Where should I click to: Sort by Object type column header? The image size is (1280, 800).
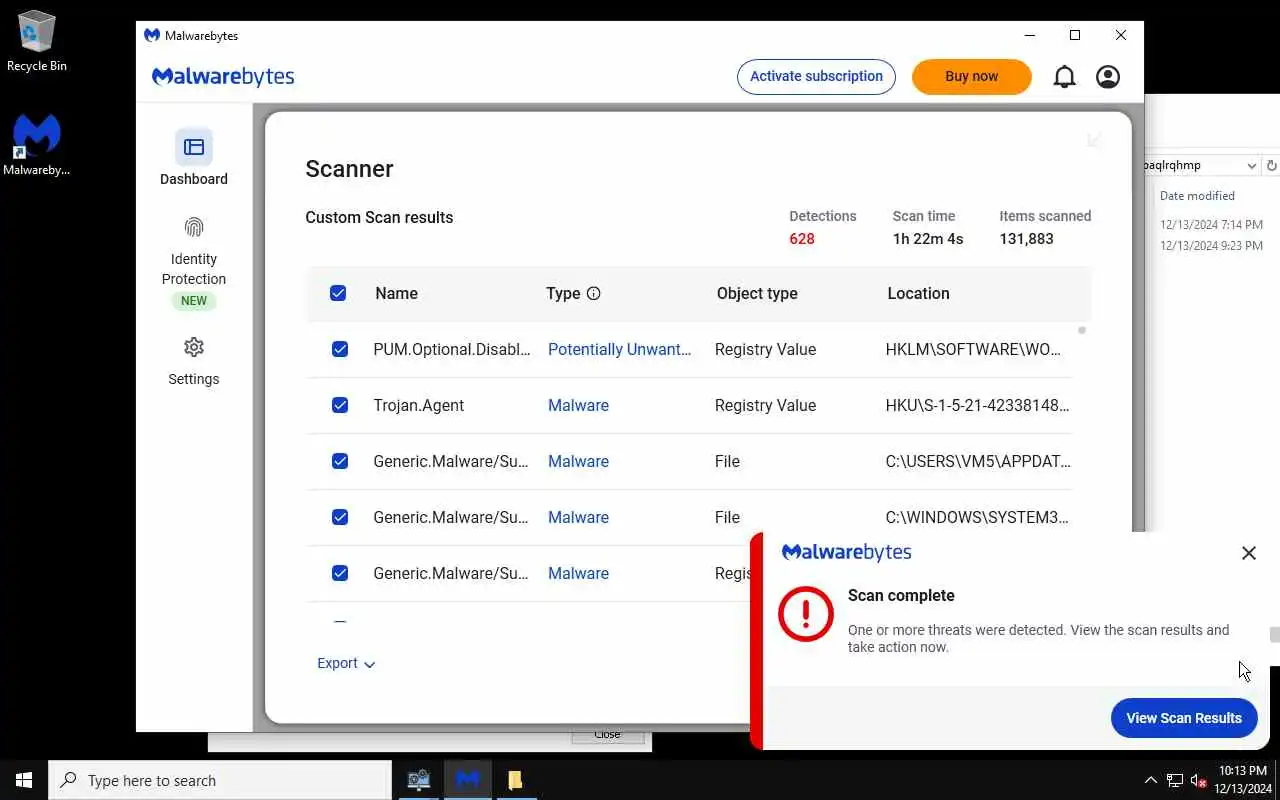(757, 293)
